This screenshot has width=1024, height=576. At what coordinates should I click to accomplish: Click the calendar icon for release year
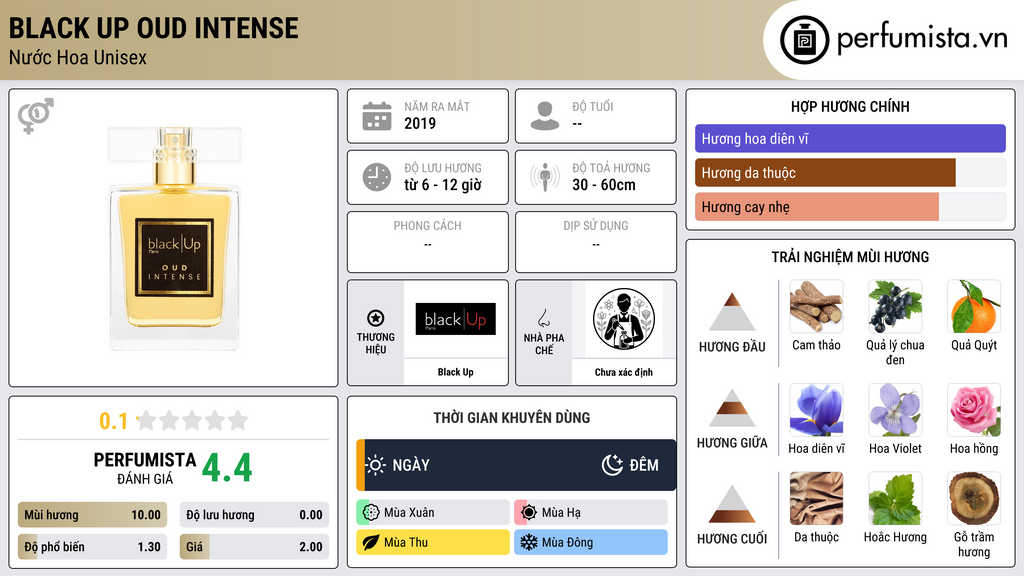[x=377, y=116]
